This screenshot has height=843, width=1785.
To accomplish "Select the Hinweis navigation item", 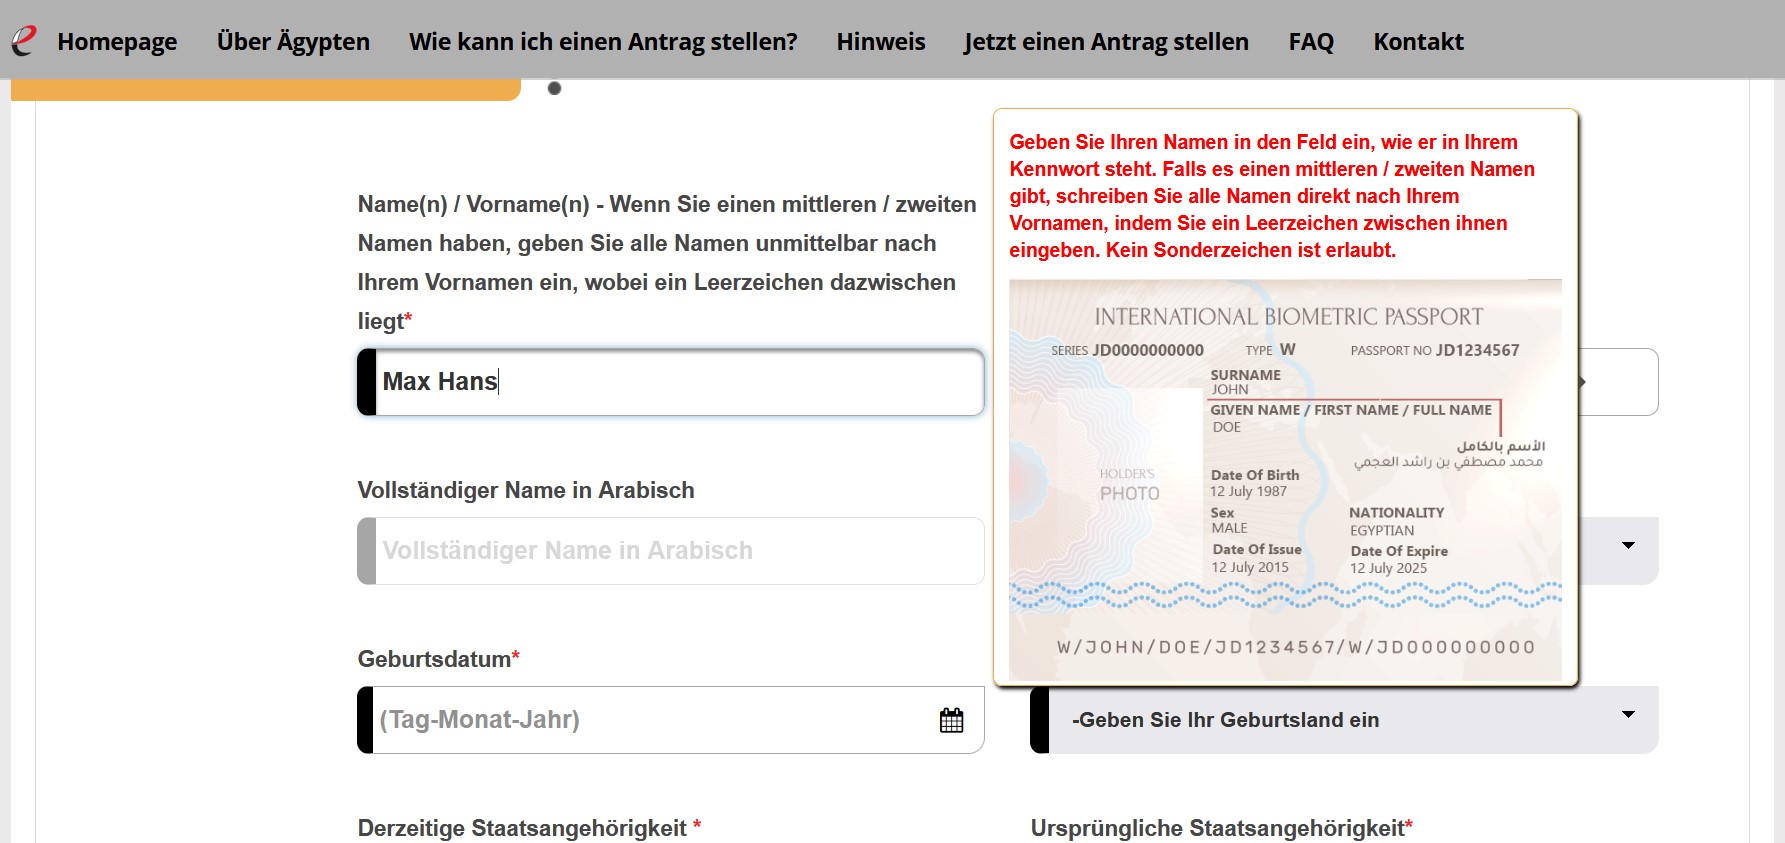I will (880, 42).
